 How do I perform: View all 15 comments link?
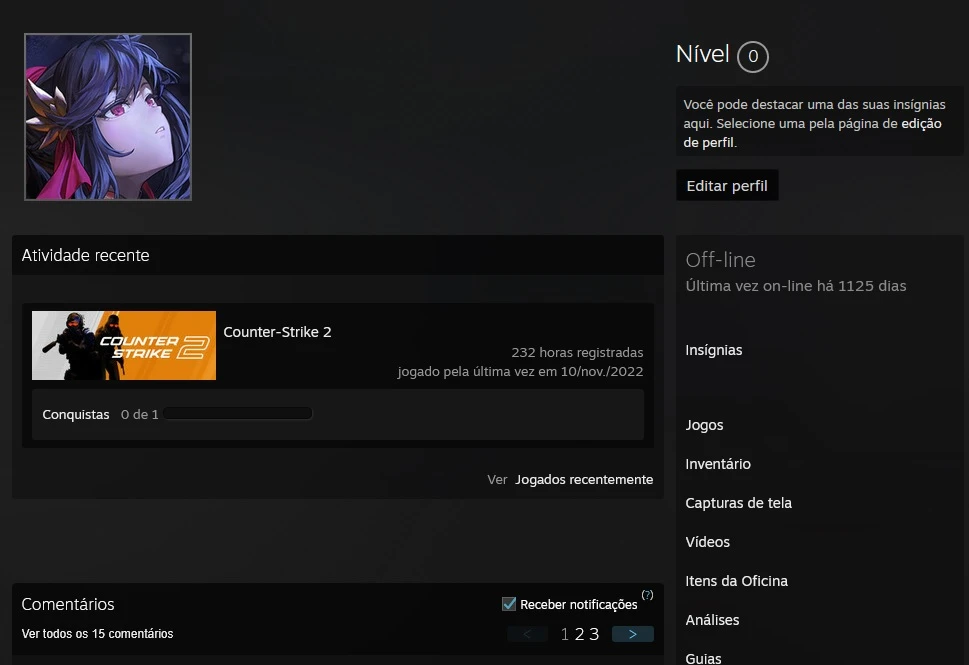point(97,634)
